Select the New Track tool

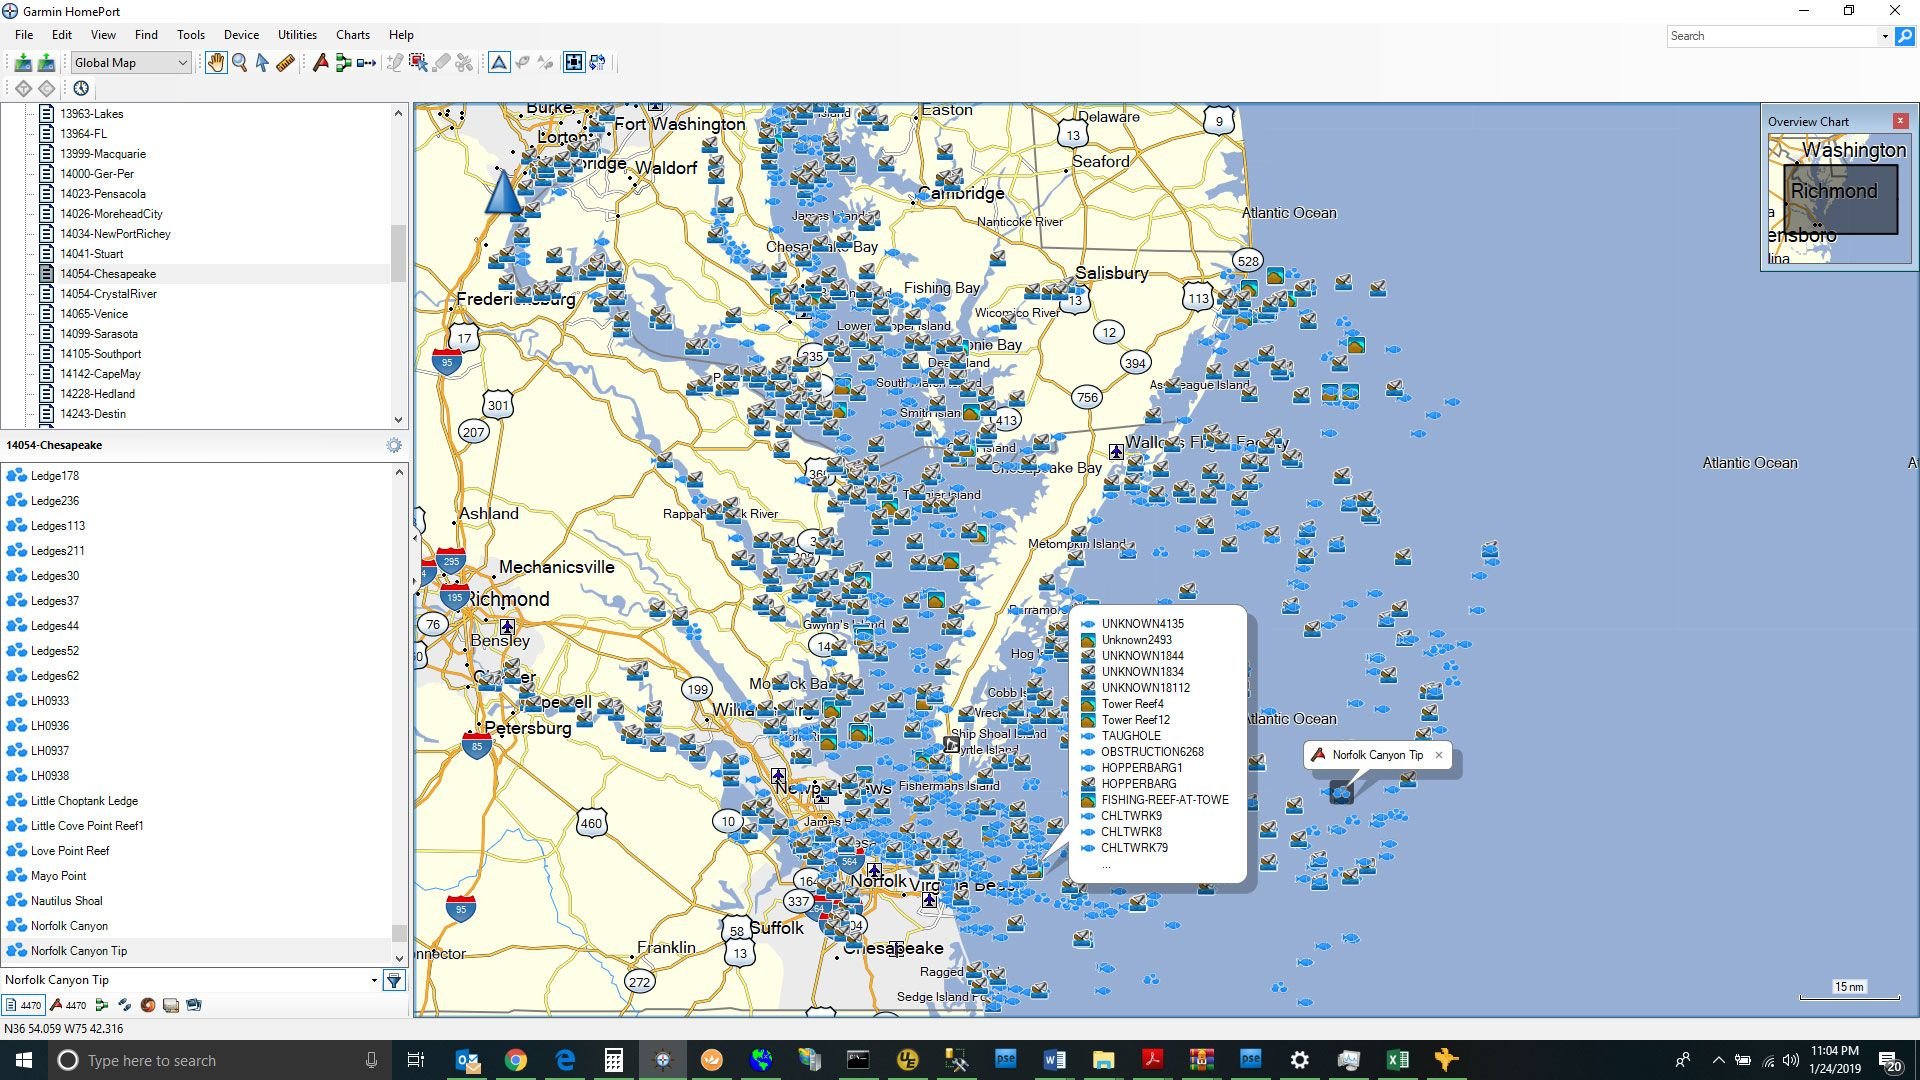[367, 63]
